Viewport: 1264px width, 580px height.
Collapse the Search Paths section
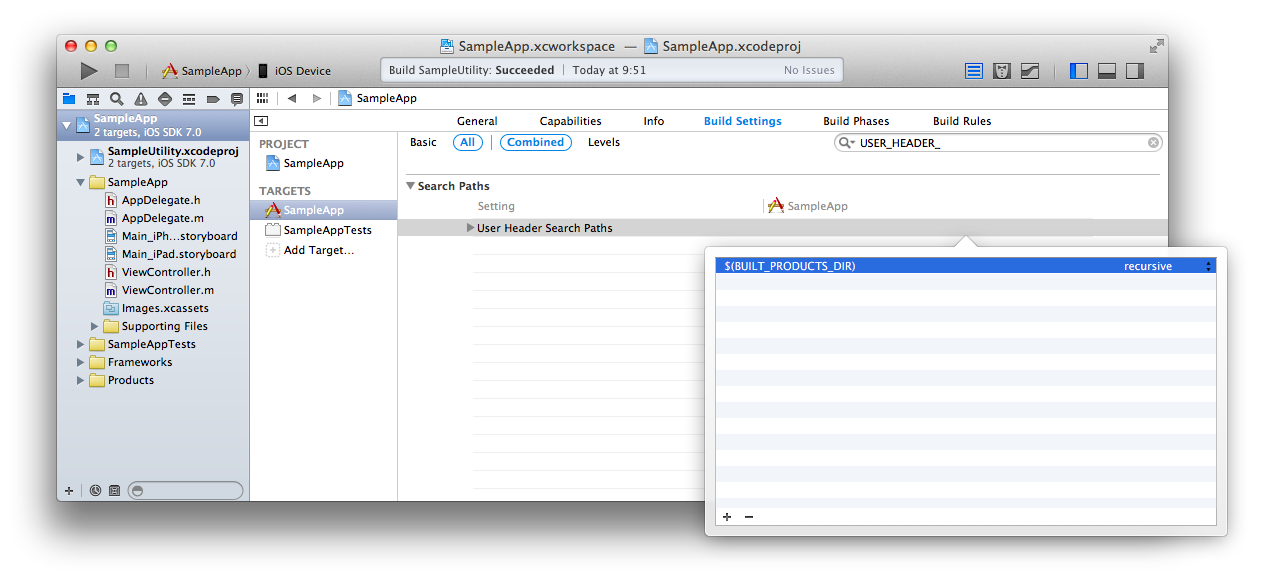(x=410, y=186)
